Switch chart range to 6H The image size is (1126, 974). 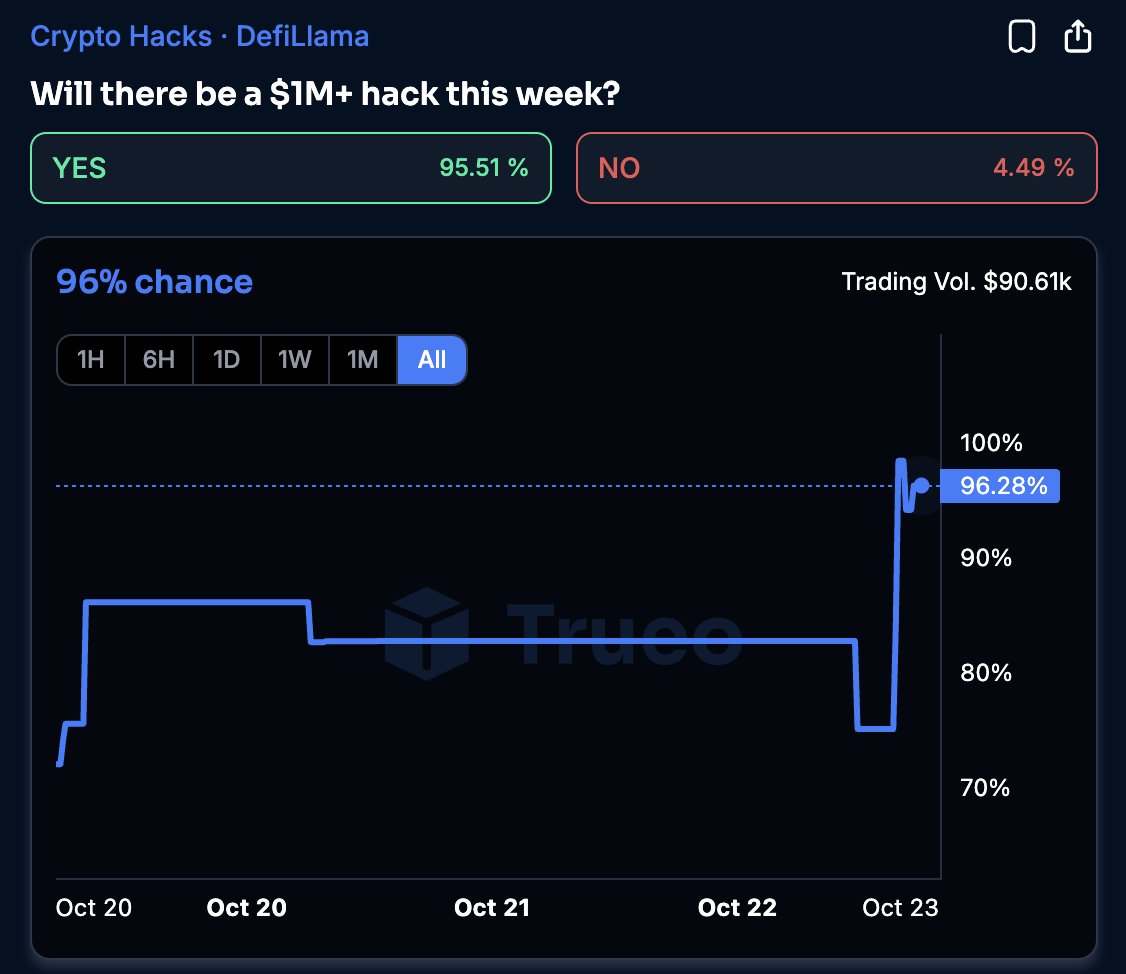pyautogui.click(x=159, y=360)
